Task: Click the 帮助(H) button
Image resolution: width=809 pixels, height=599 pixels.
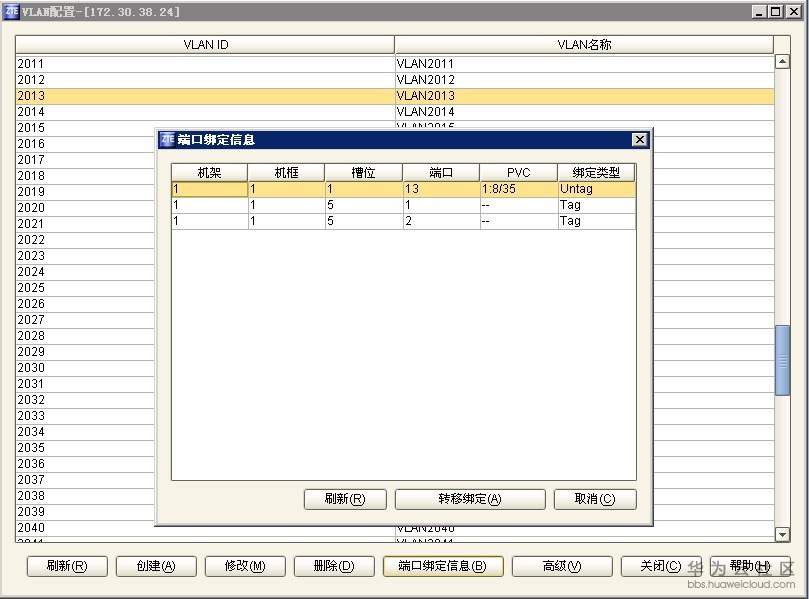Action: click(750, 566)
